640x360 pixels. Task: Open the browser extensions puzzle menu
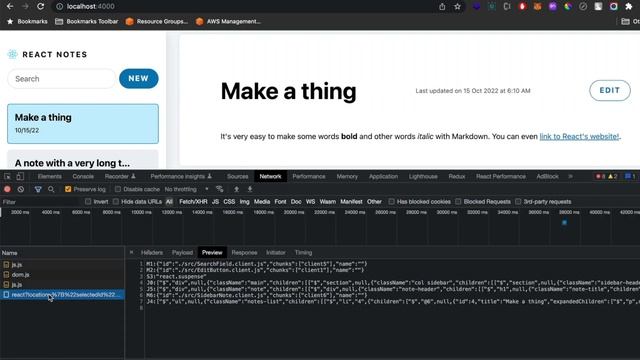point(629,7)
